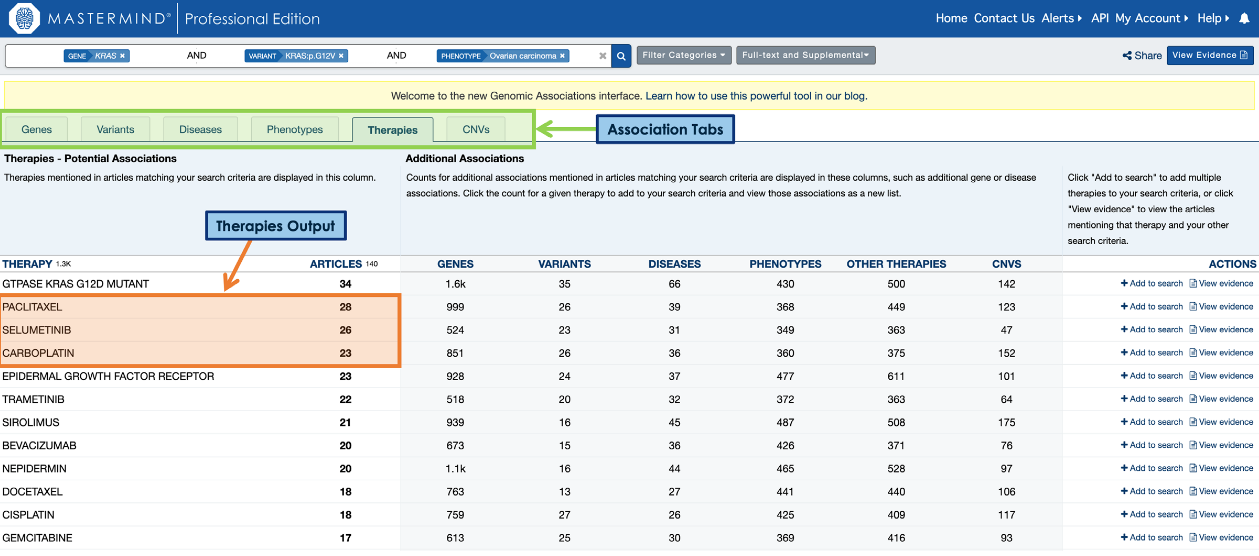This screenshot has width=1259, height=556.
Task: Add TRAMETINIB to search
Action: pos(1152,399)
